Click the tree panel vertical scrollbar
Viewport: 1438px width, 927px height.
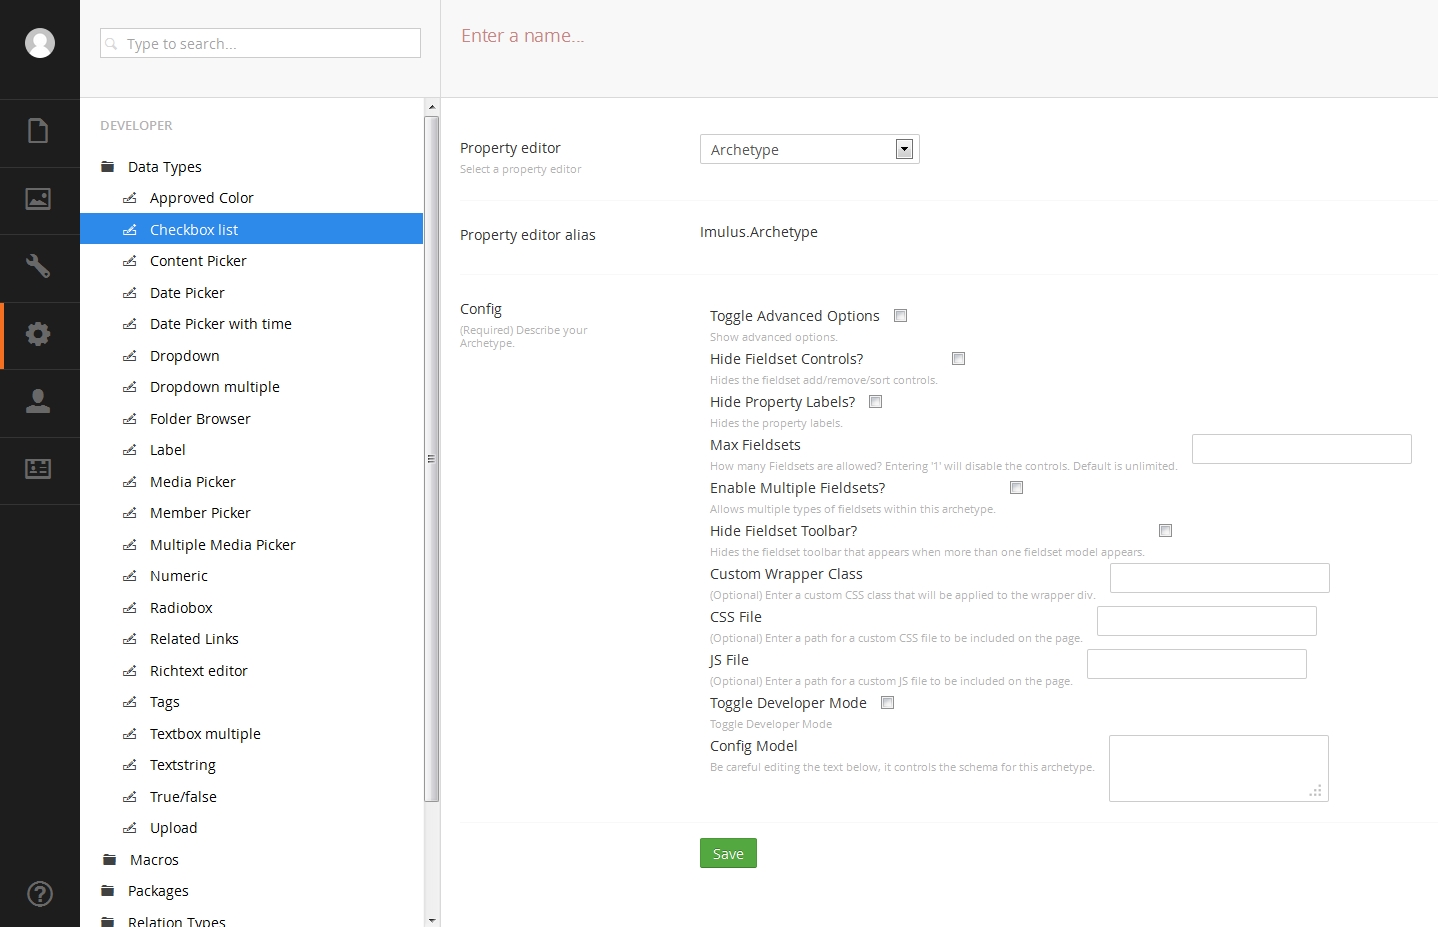(431, 458)
